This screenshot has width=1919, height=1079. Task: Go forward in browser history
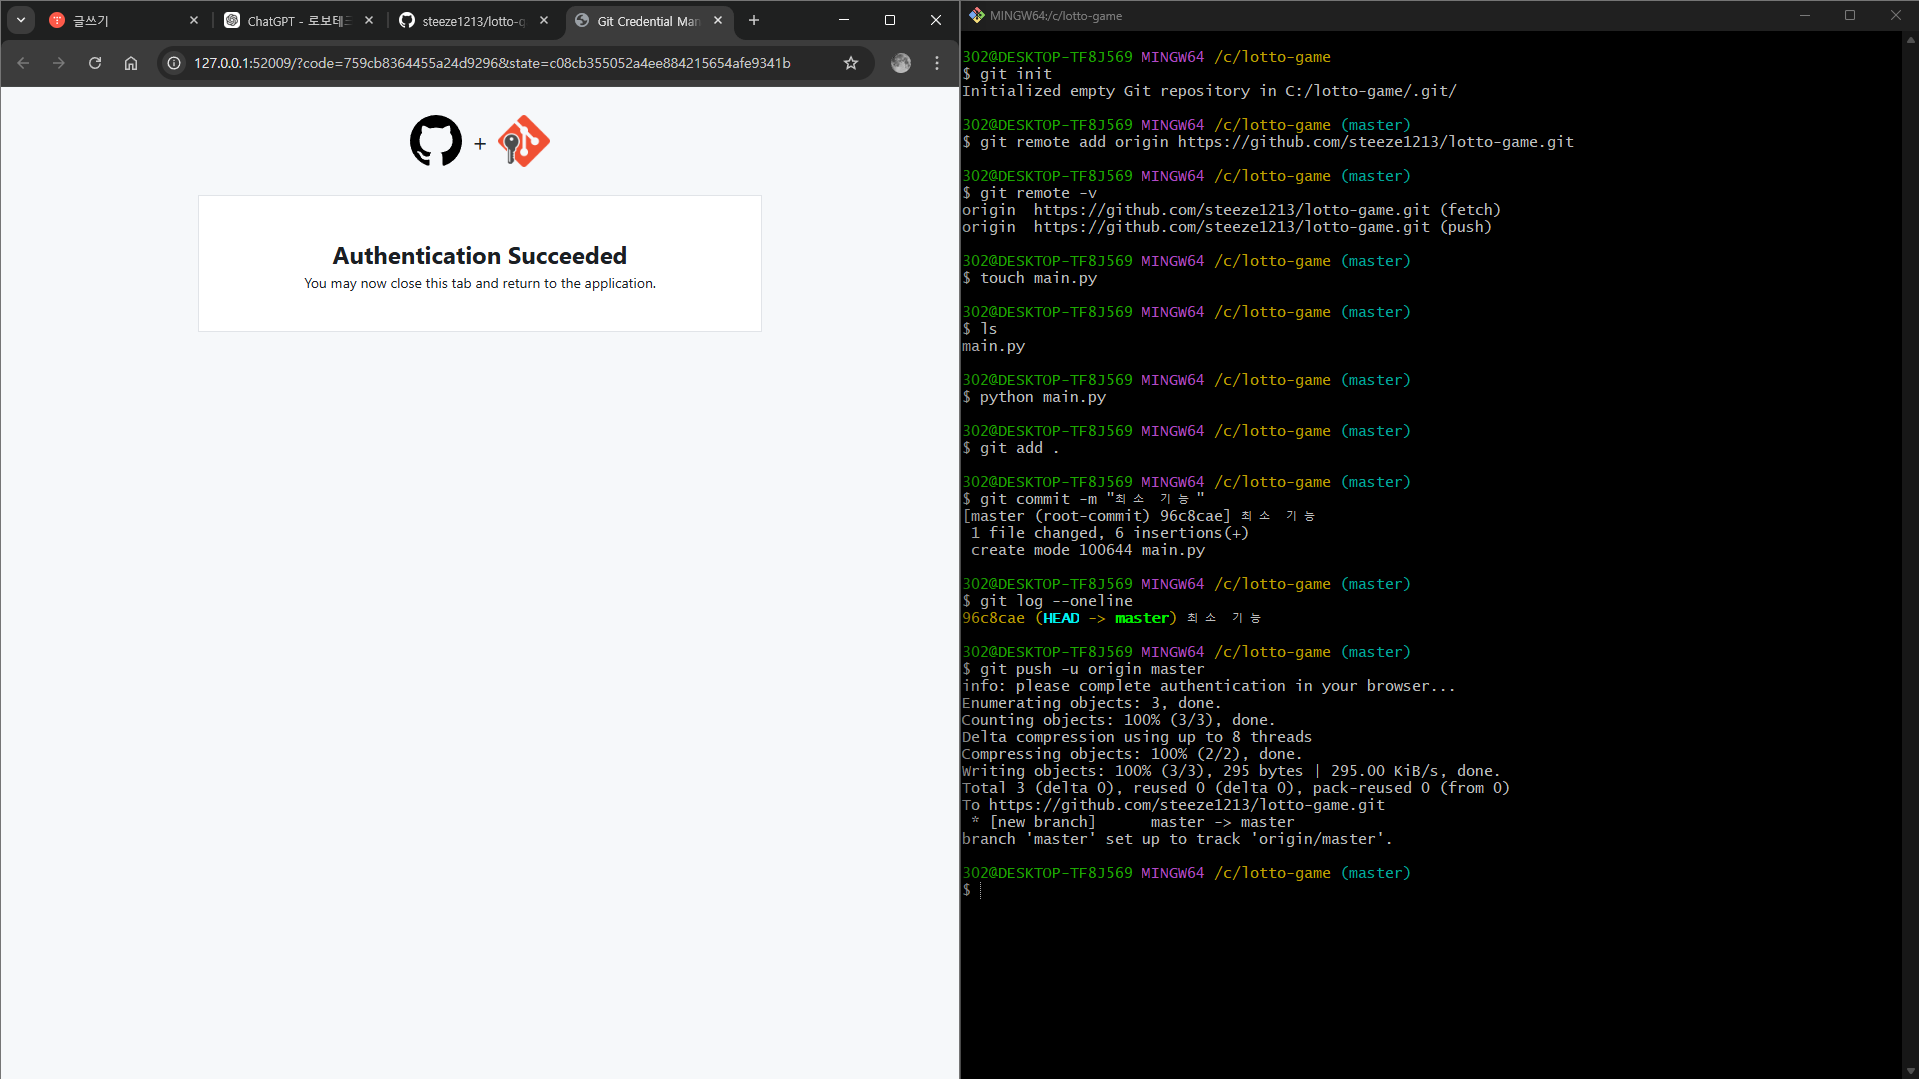coord(59,63)
